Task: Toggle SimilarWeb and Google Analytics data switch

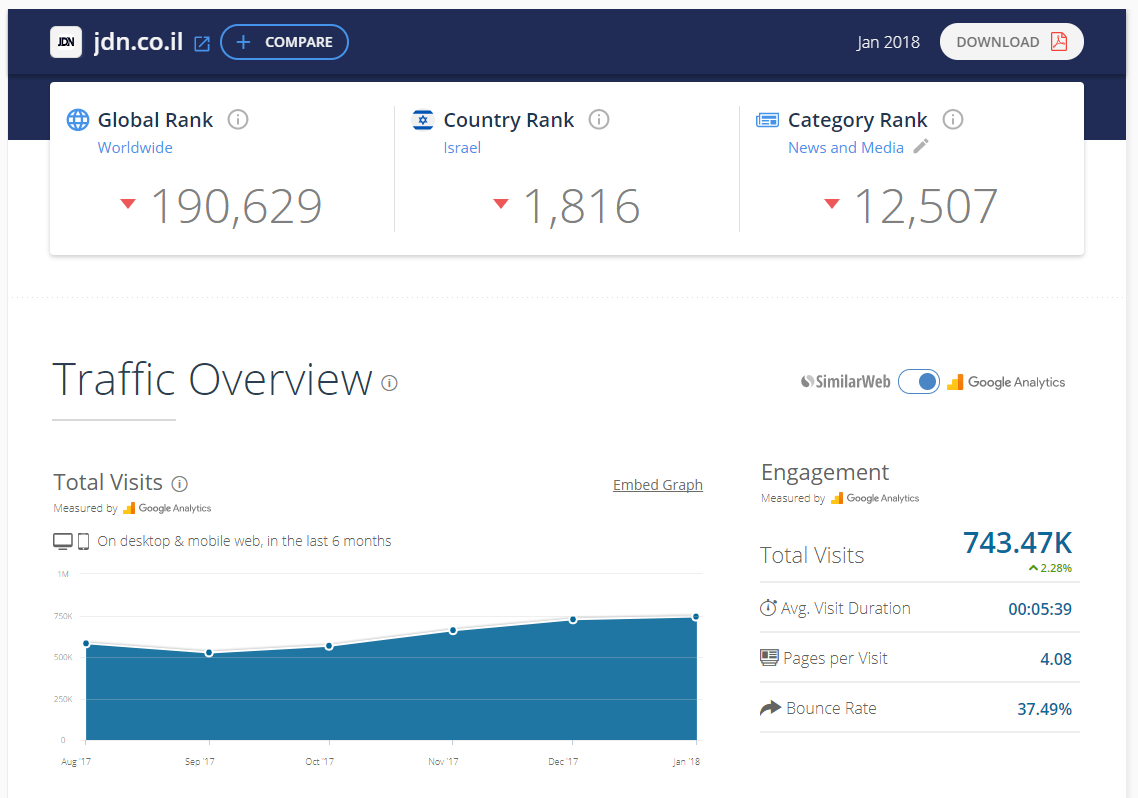Action: [918, 382]
